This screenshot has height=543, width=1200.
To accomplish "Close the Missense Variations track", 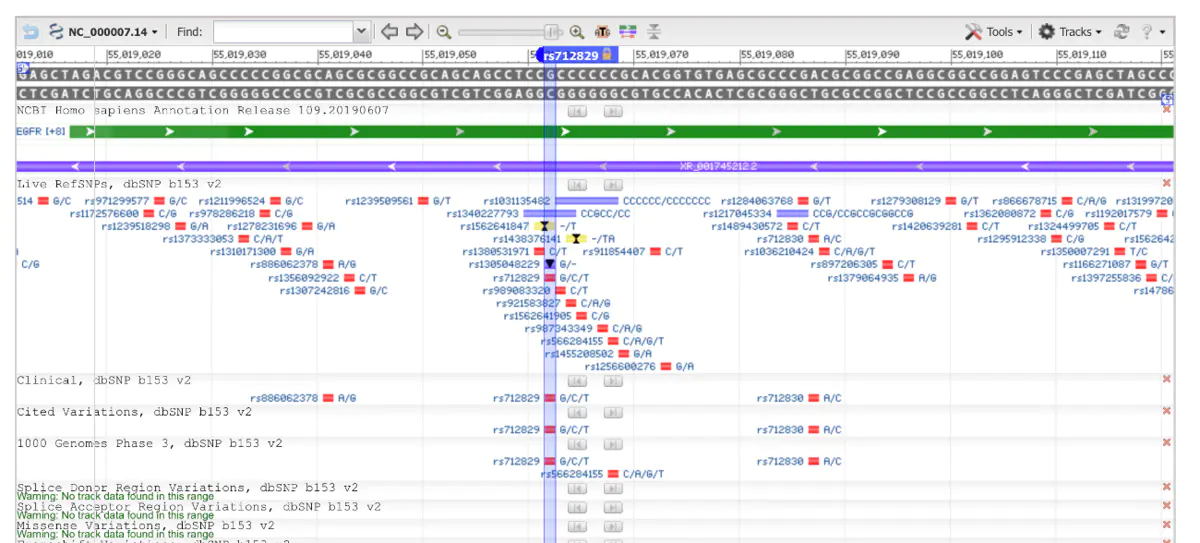I will [1166, 525].
